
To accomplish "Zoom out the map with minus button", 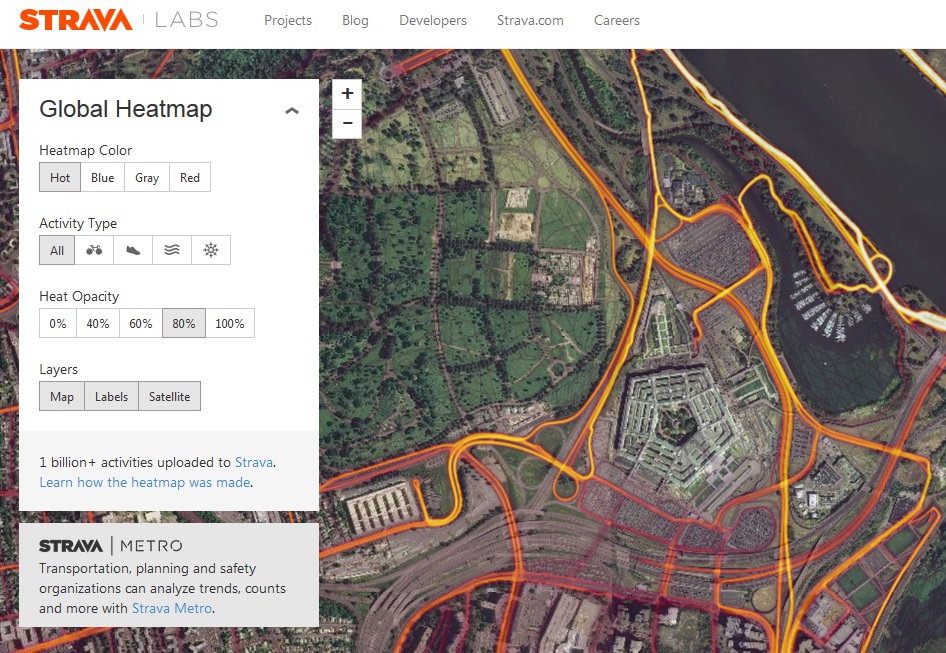I will point(347,124).
